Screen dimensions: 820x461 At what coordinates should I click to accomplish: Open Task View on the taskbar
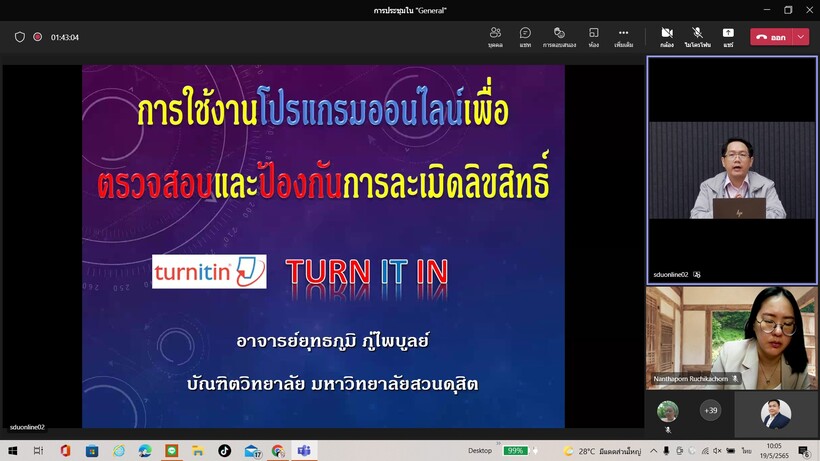tap(38, 451)
